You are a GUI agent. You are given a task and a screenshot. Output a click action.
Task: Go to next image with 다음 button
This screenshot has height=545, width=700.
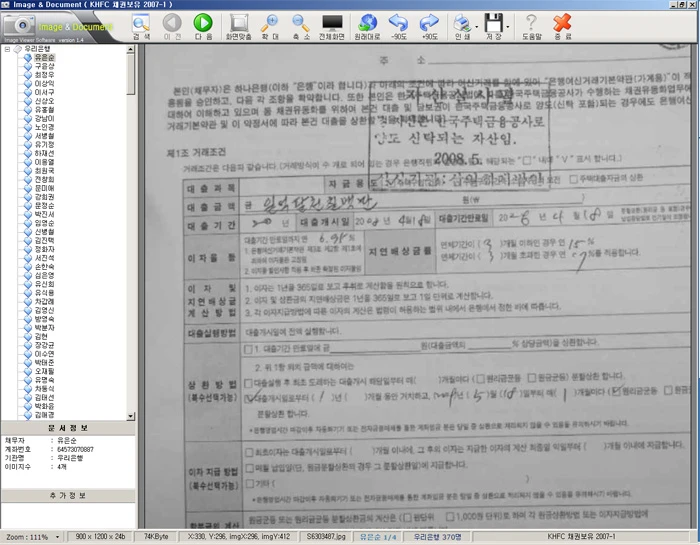(203, 26)
